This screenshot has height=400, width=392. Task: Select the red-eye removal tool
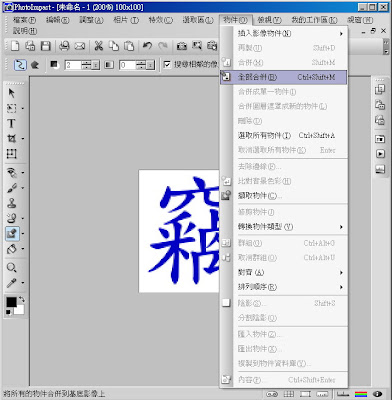(x=12, y=173)
